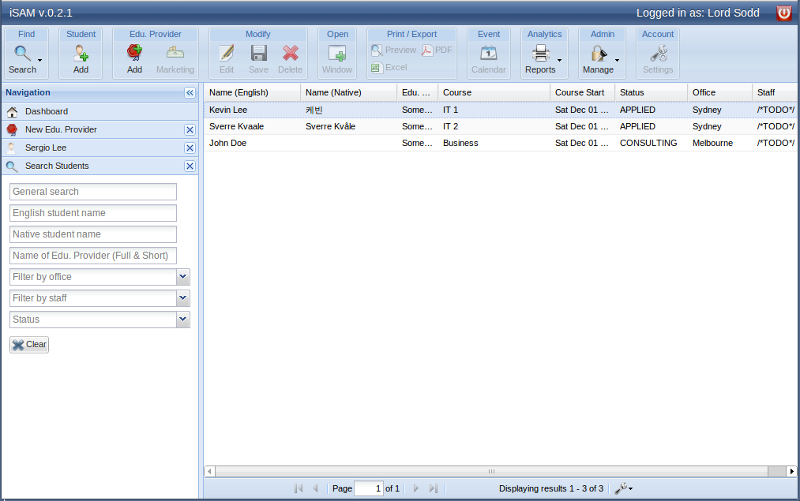Export to PDF
800x501 pixels.
437,50
